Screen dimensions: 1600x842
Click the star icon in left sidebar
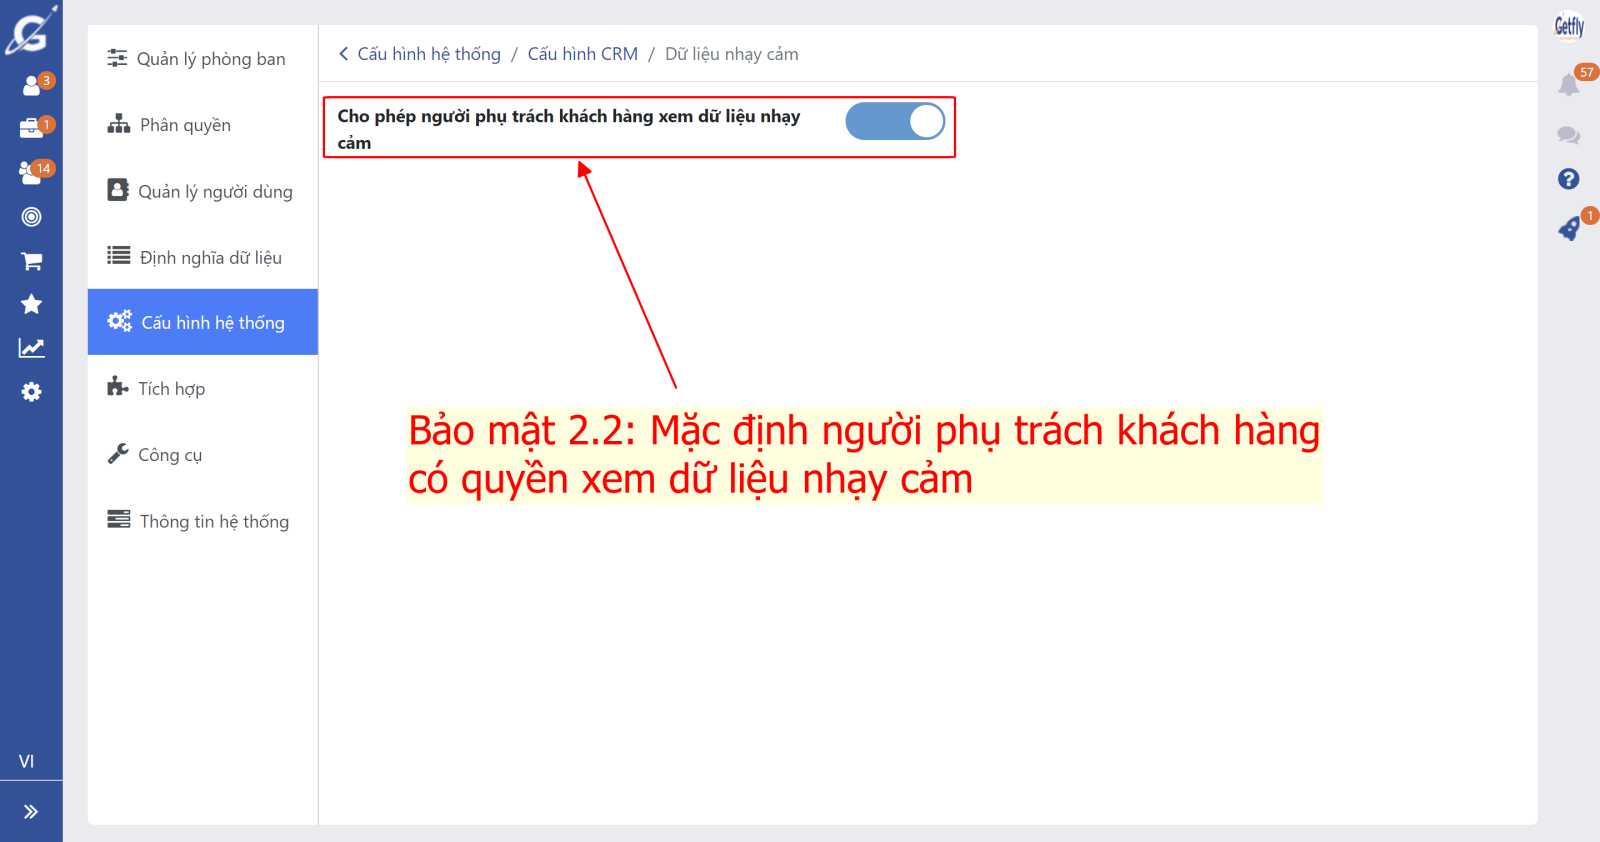[x=31, y=304]
